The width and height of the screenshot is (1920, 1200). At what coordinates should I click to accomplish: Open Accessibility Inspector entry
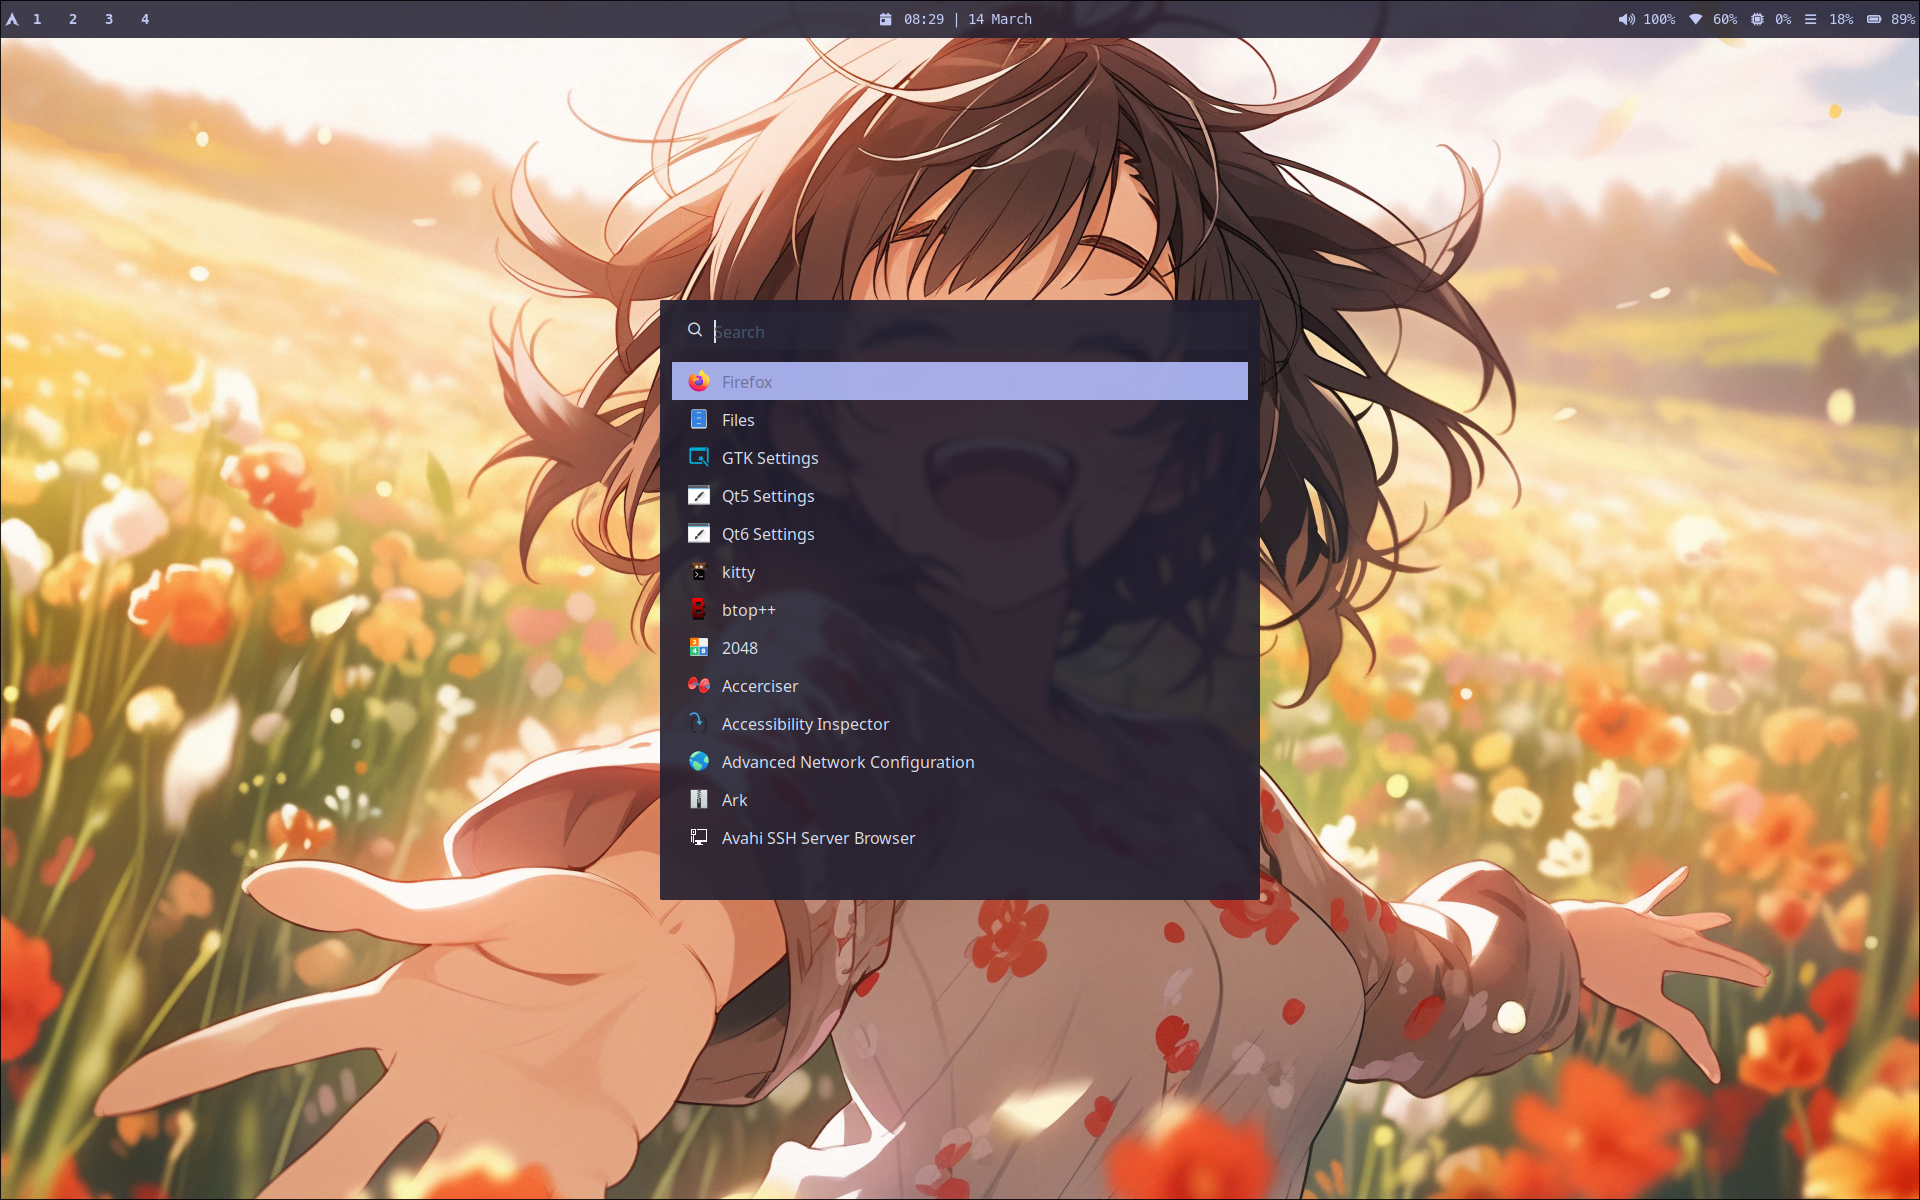[960, 723]
